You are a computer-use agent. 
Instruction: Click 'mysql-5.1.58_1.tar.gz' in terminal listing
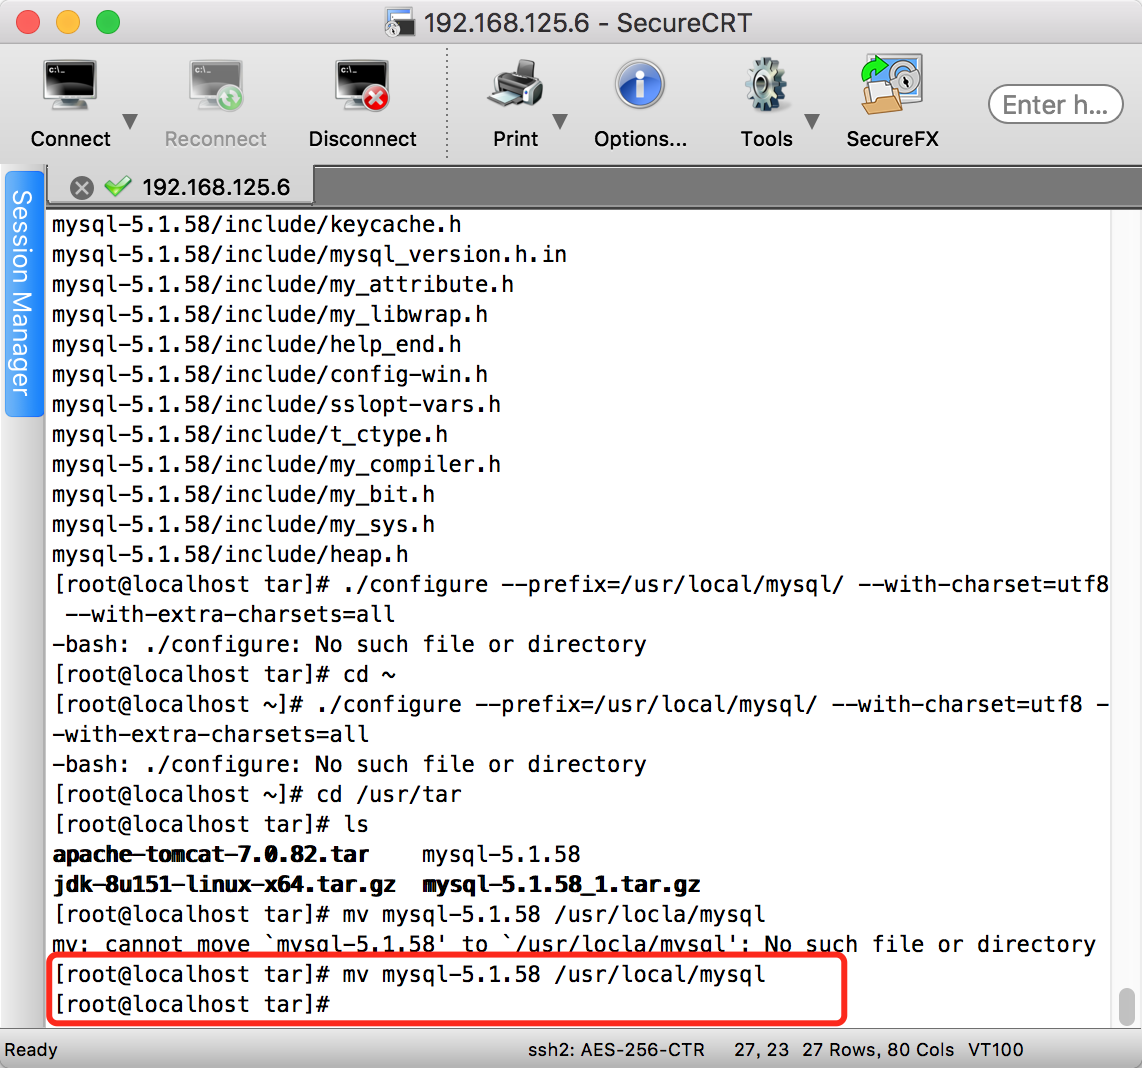(561, 884)
